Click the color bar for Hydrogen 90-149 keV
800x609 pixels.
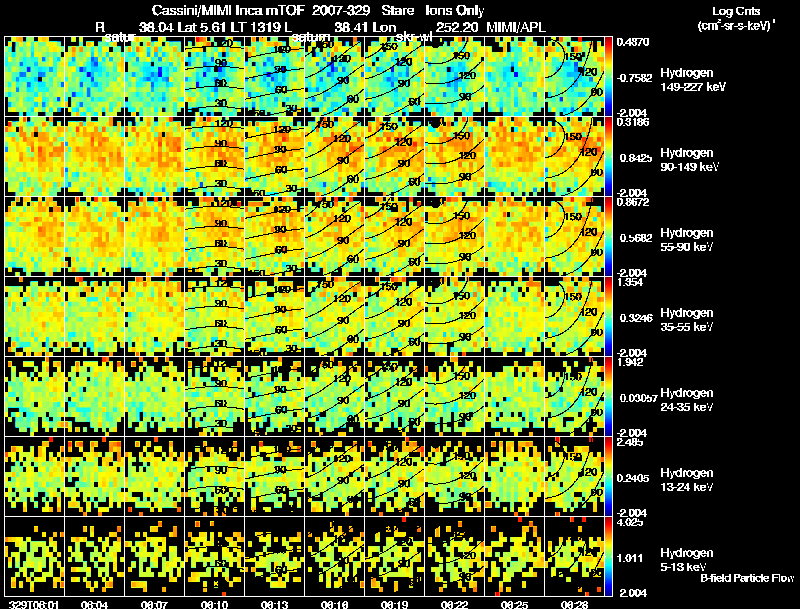[609, 157]
